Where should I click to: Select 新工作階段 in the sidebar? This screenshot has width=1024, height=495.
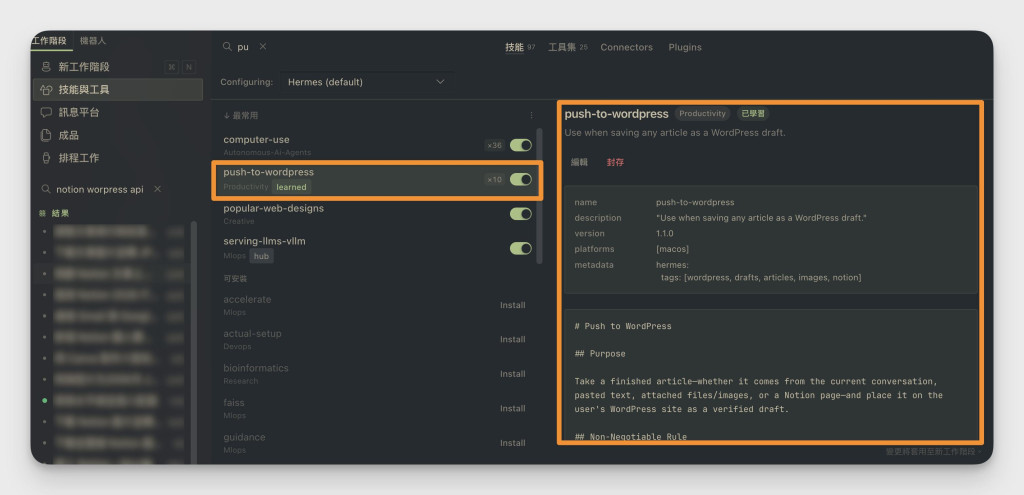[x=118, y=67]
